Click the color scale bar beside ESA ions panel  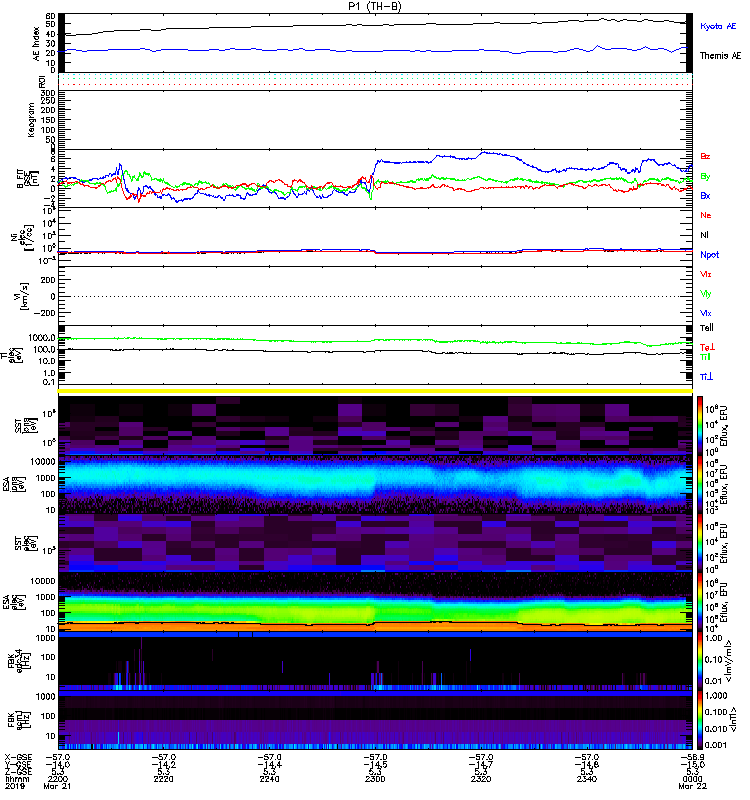coord(700,484)
